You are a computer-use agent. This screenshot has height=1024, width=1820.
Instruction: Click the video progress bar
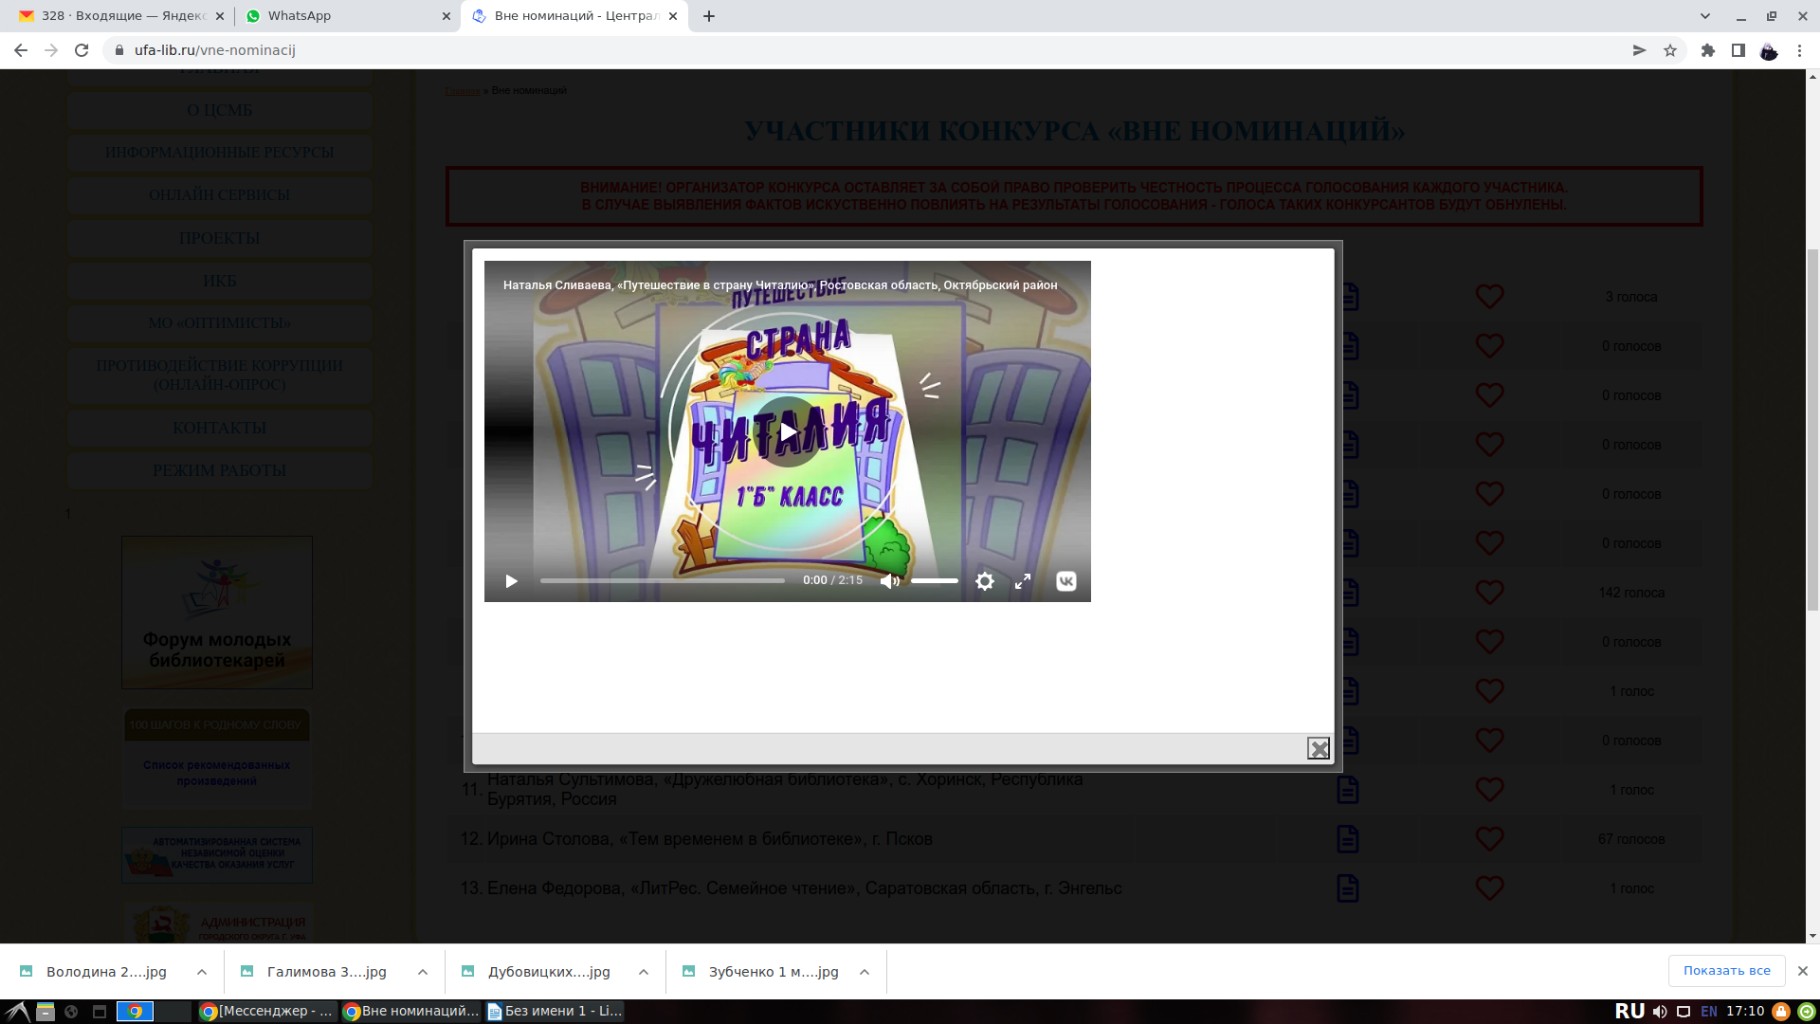click(662, 581)
